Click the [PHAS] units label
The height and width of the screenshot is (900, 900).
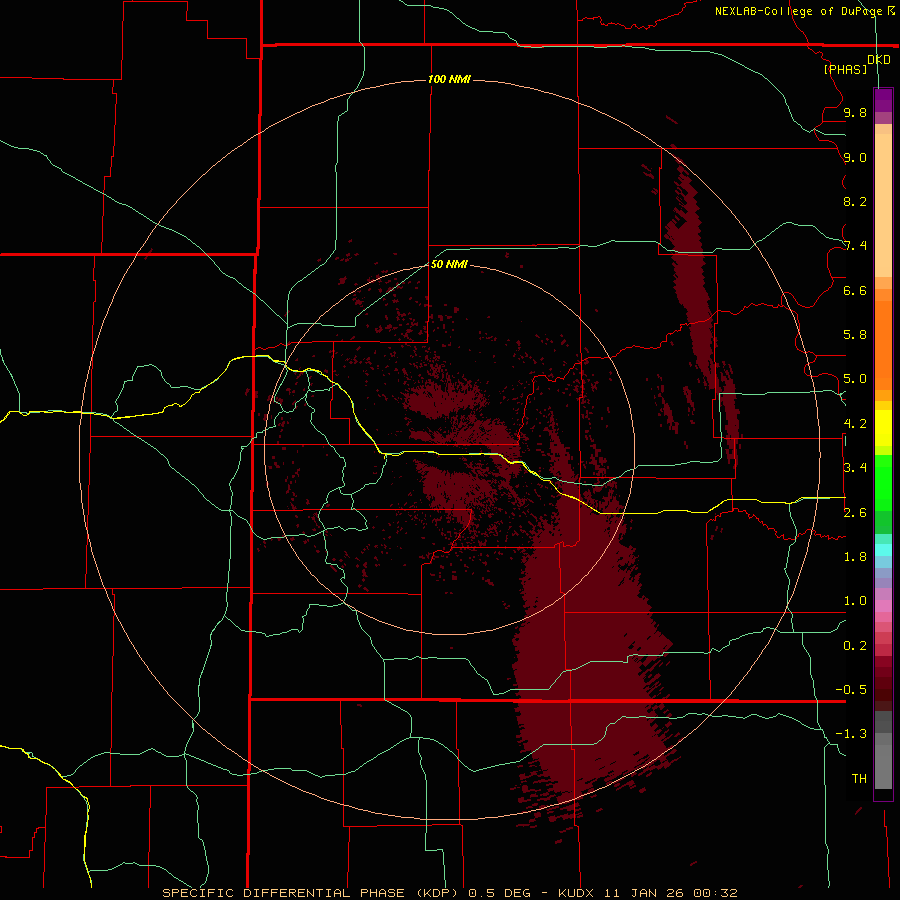[845, 69]
